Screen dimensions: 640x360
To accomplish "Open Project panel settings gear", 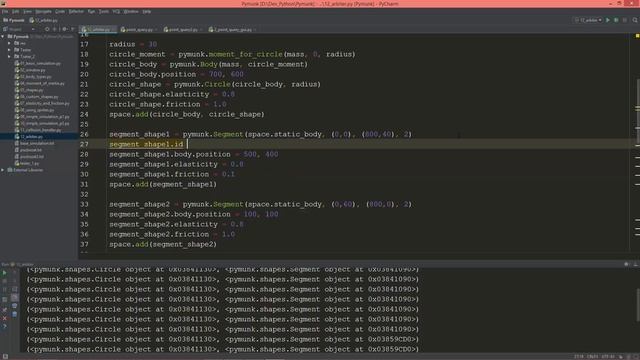I will [x=64, y=29].
